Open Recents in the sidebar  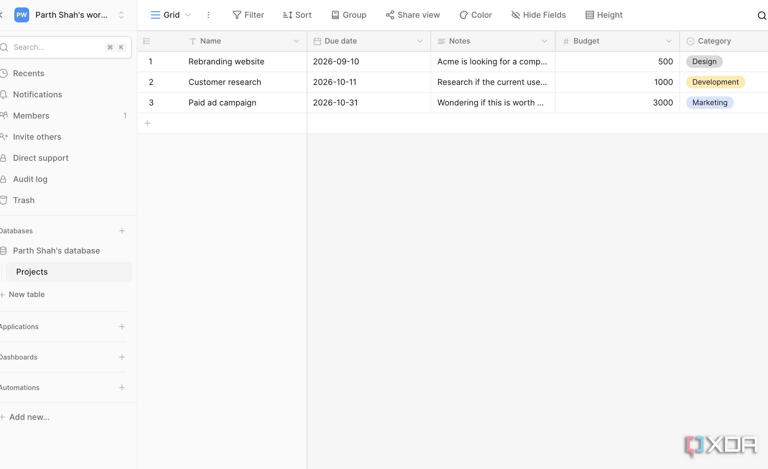click(28, 73)
